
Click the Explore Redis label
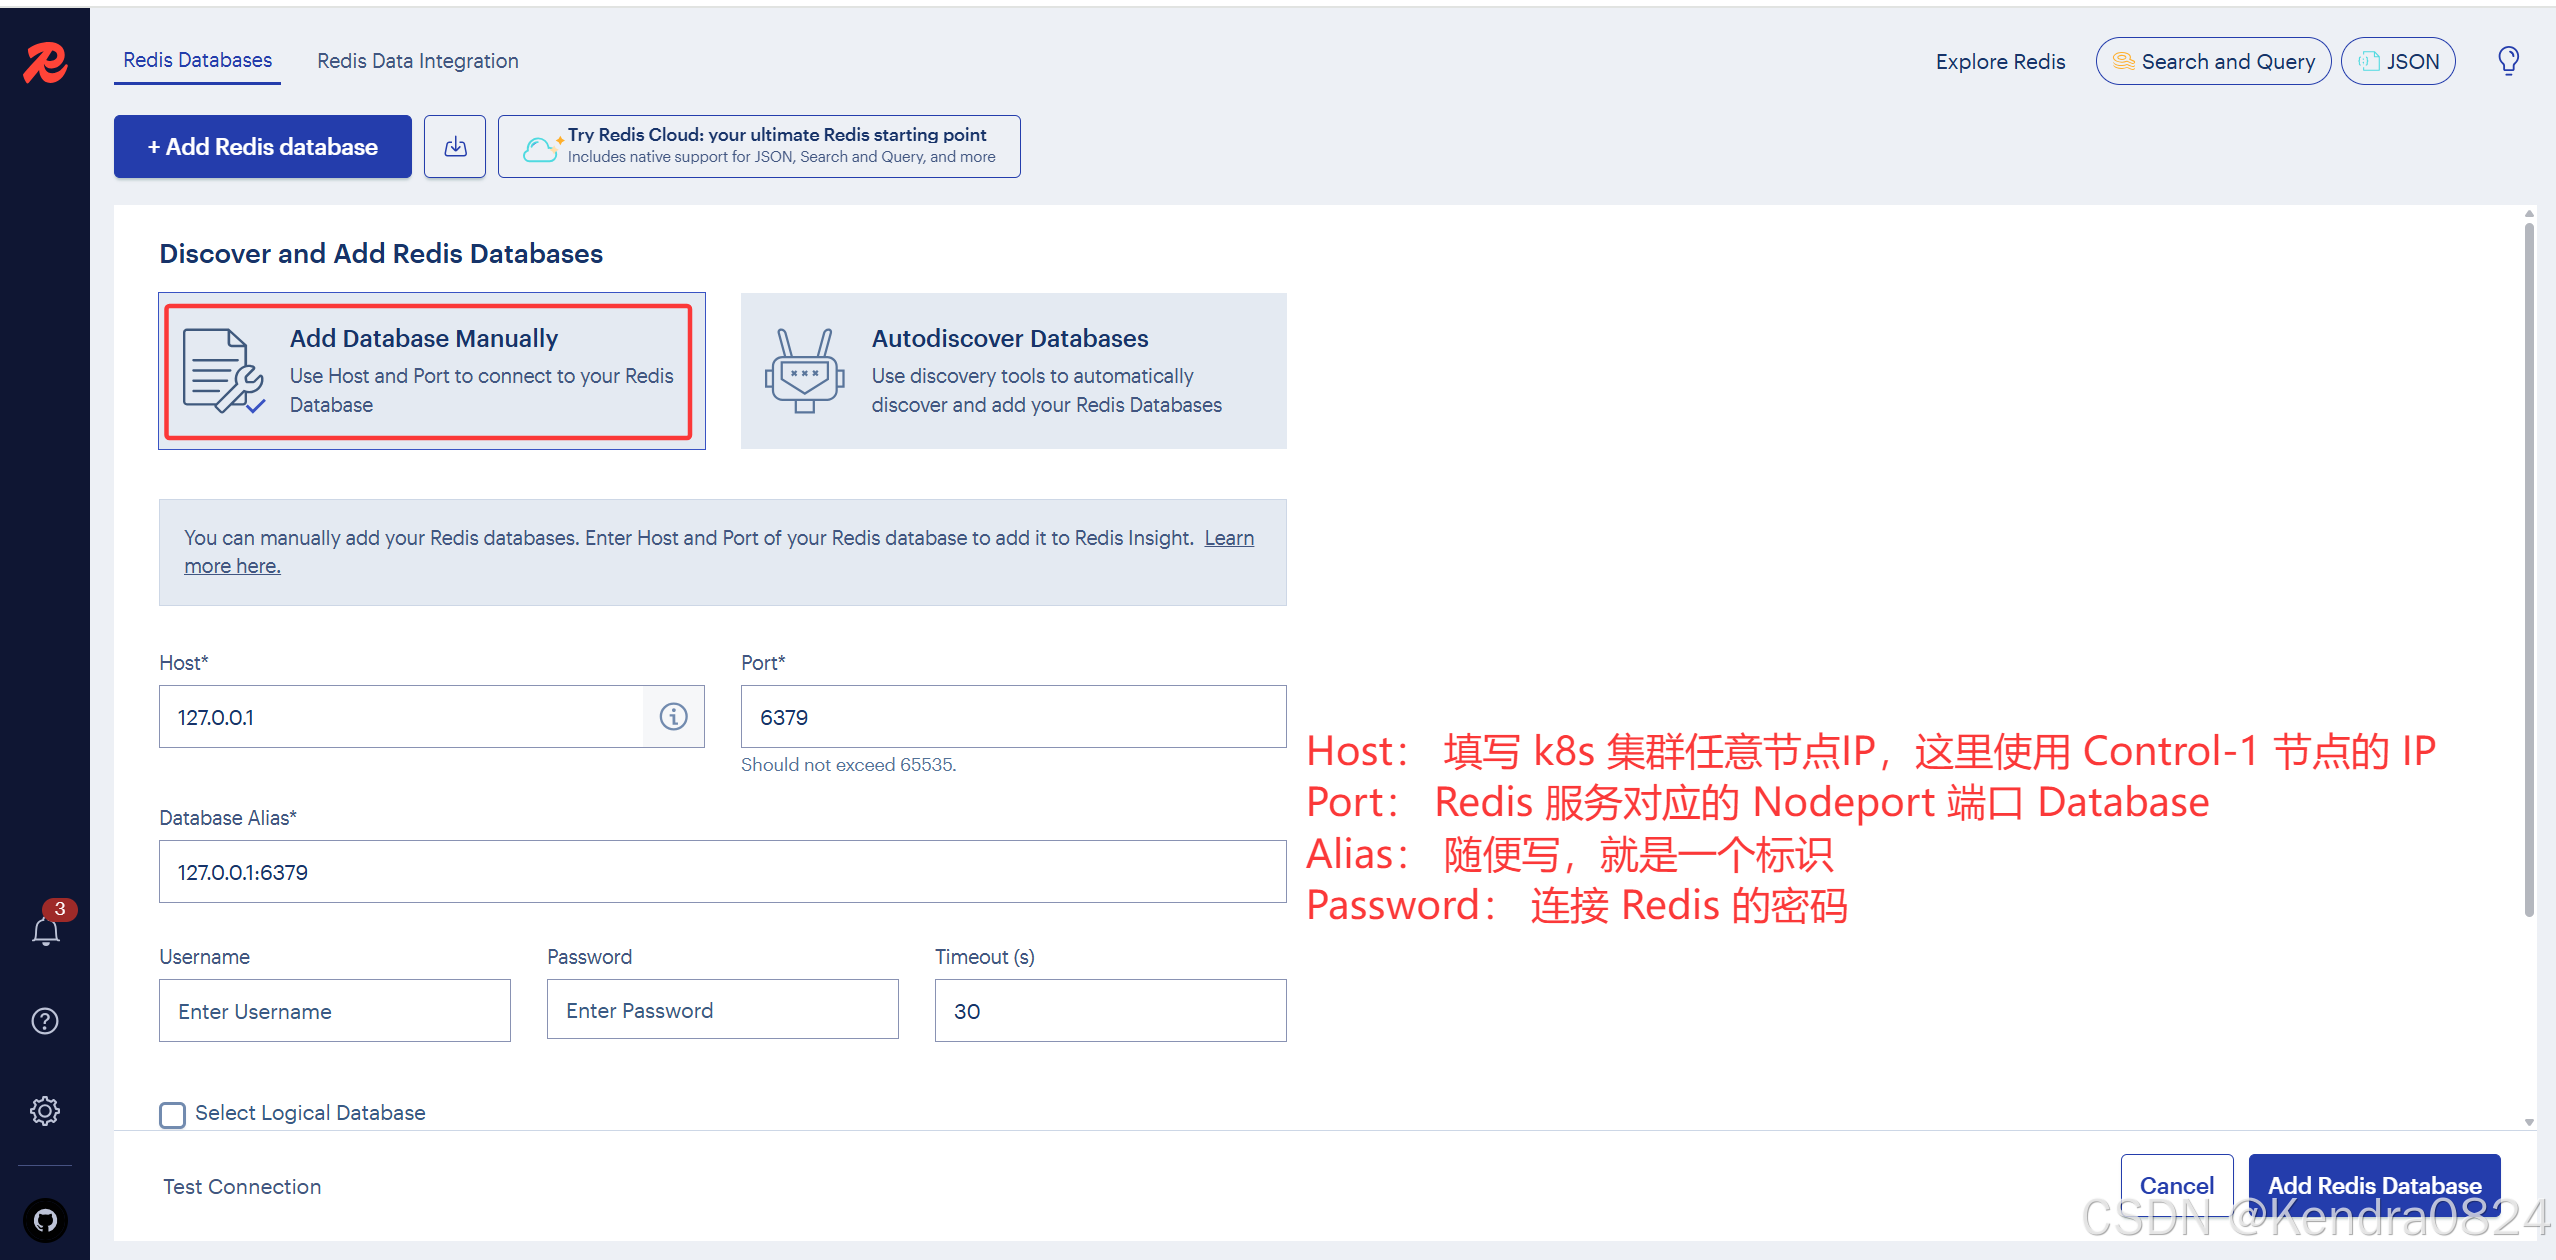pyautogui.click(x=2000, y=61)
